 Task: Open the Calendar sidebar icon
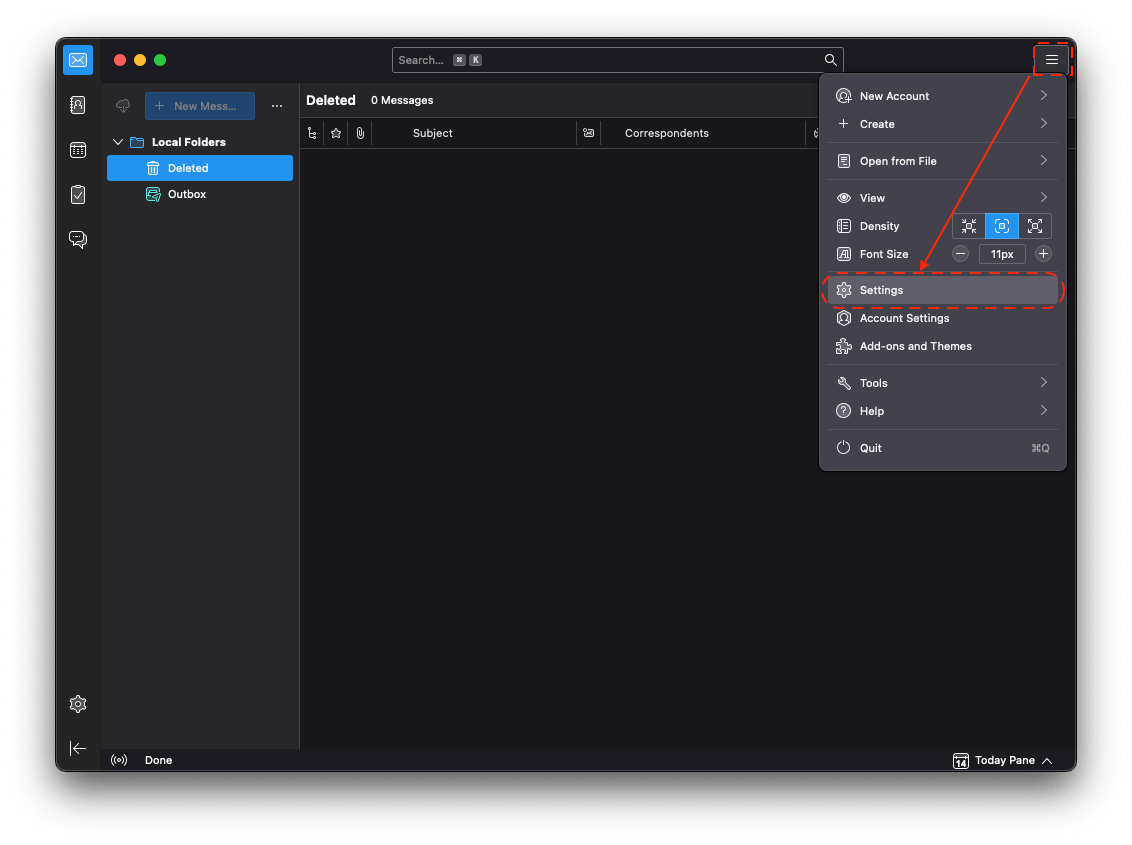coord(78,150)
